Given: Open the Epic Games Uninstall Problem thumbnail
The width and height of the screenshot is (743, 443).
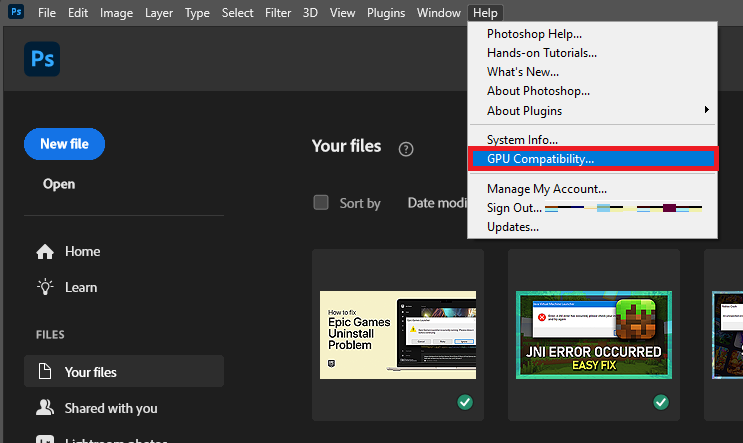Looking at the screenshot, I should pyautogui.click(x=398, y=335).
